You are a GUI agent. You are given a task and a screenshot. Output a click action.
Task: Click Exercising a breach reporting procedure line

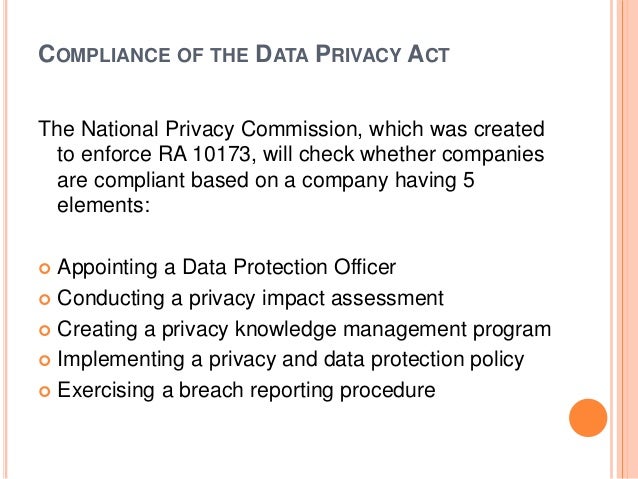pos(246,390)
